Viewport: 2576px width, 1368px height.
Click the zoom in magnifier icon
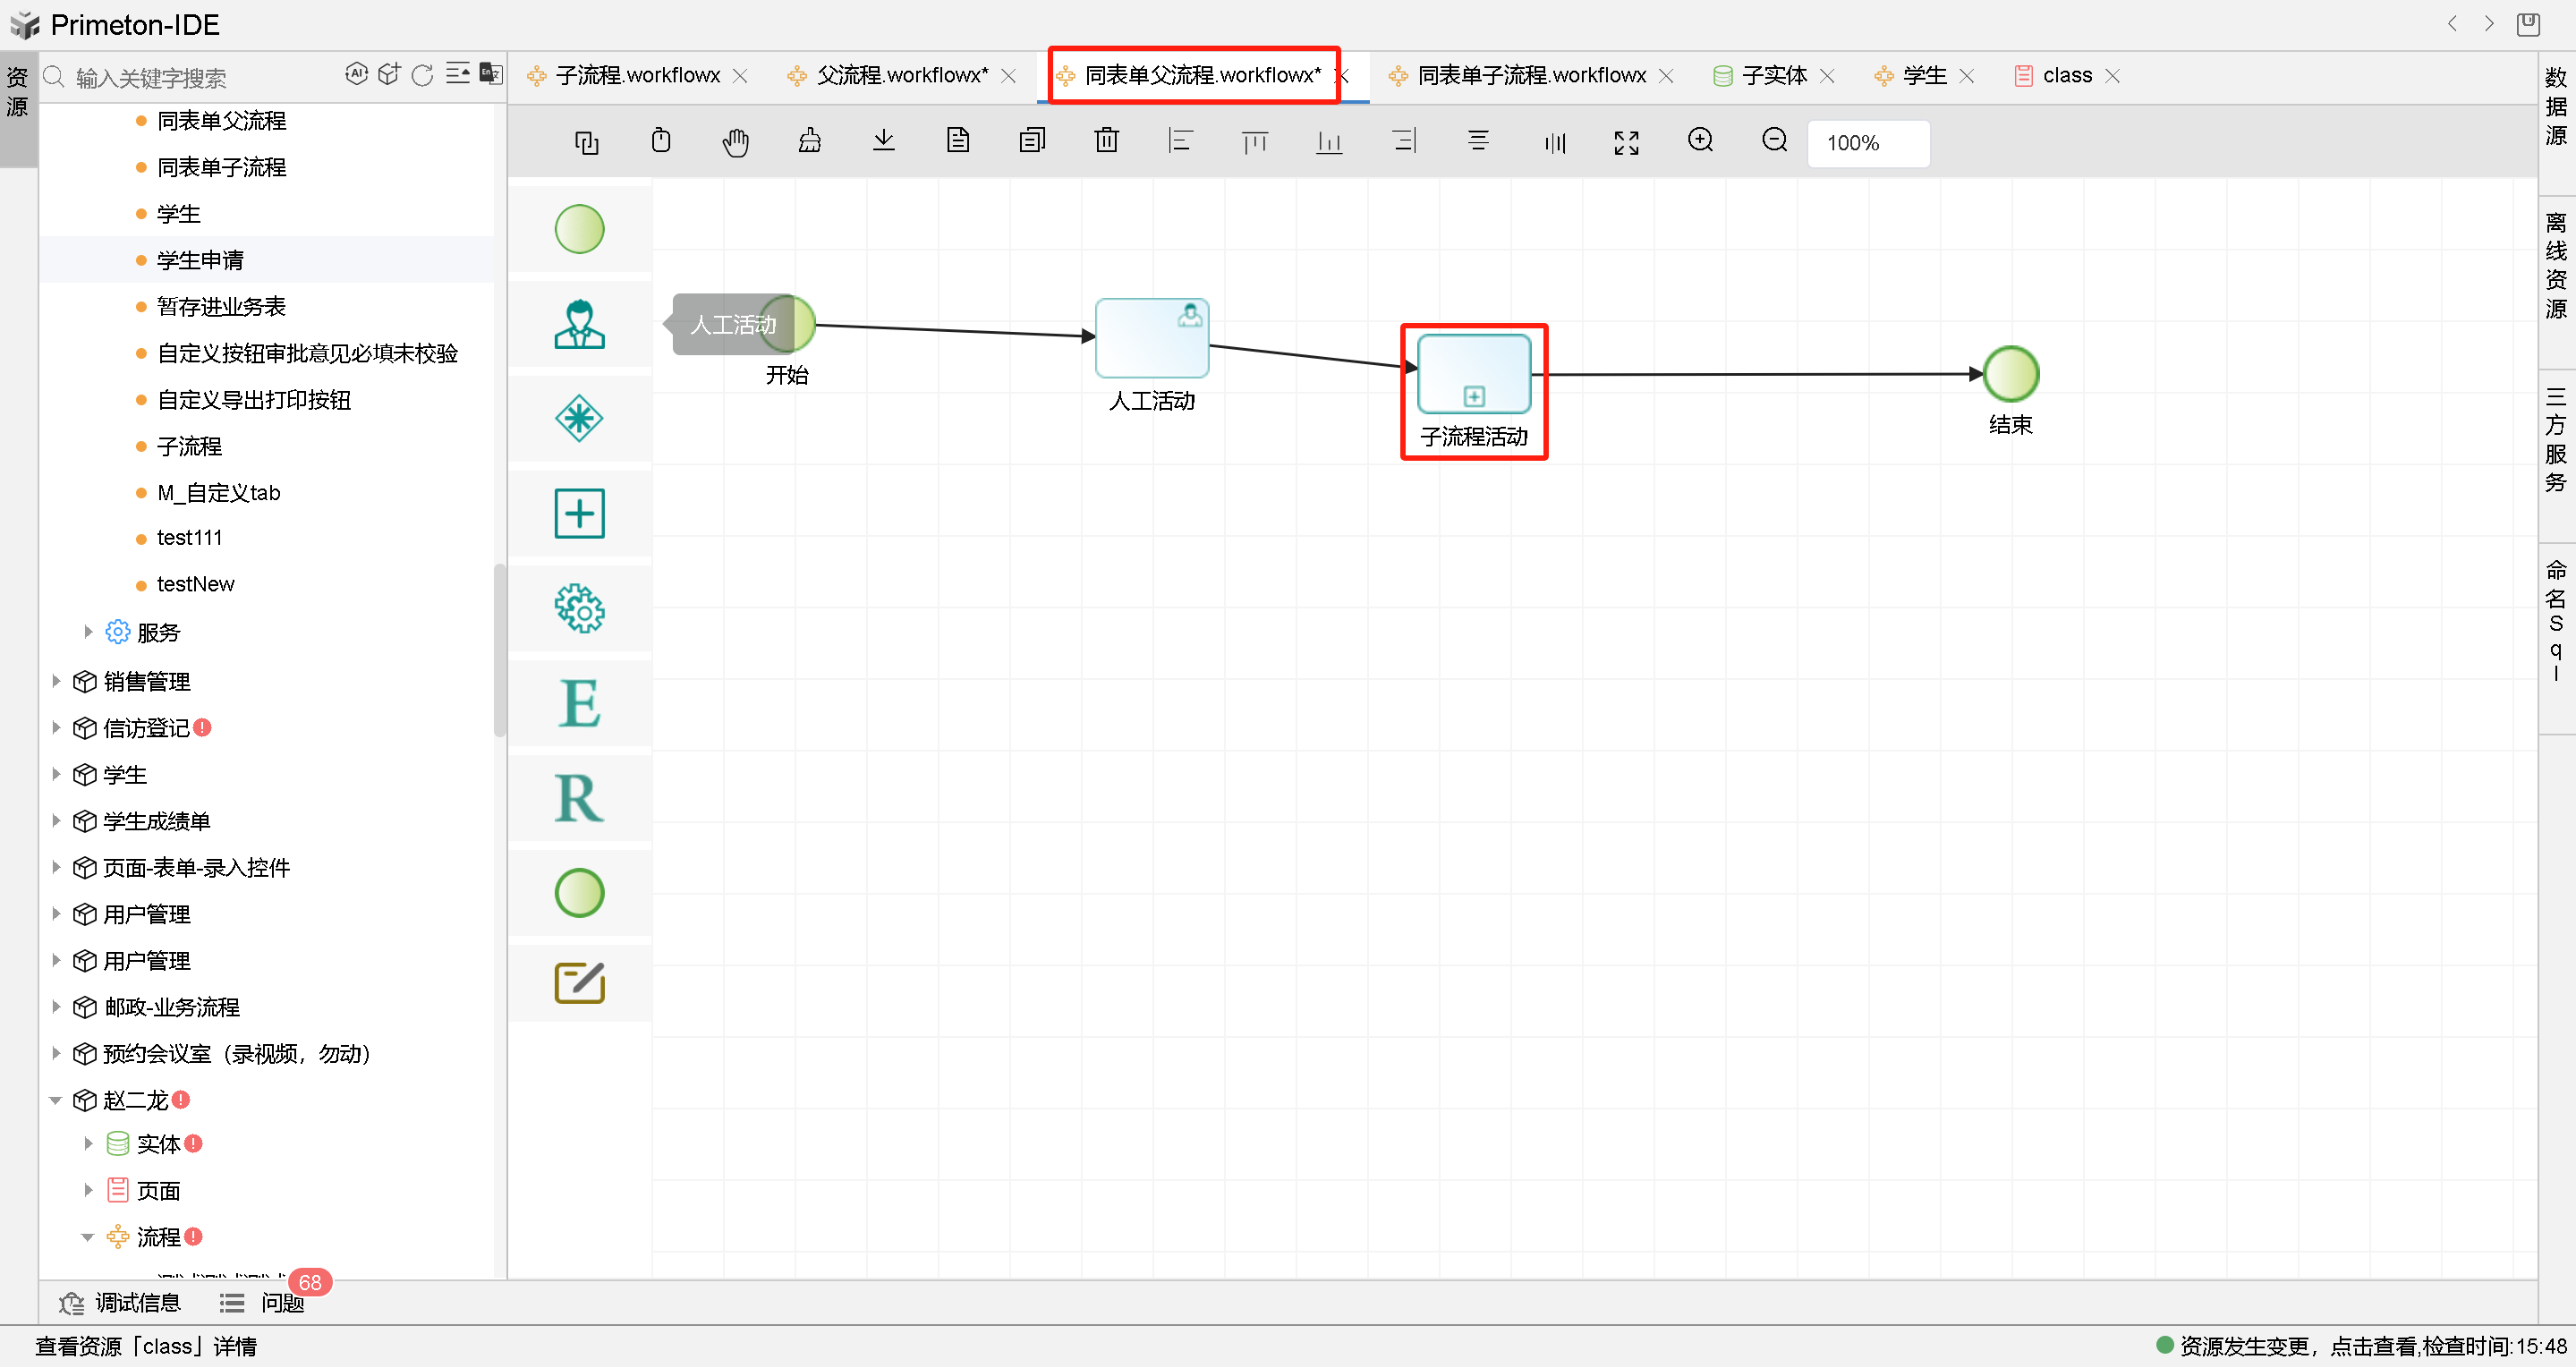click(x=1700, y=141)
